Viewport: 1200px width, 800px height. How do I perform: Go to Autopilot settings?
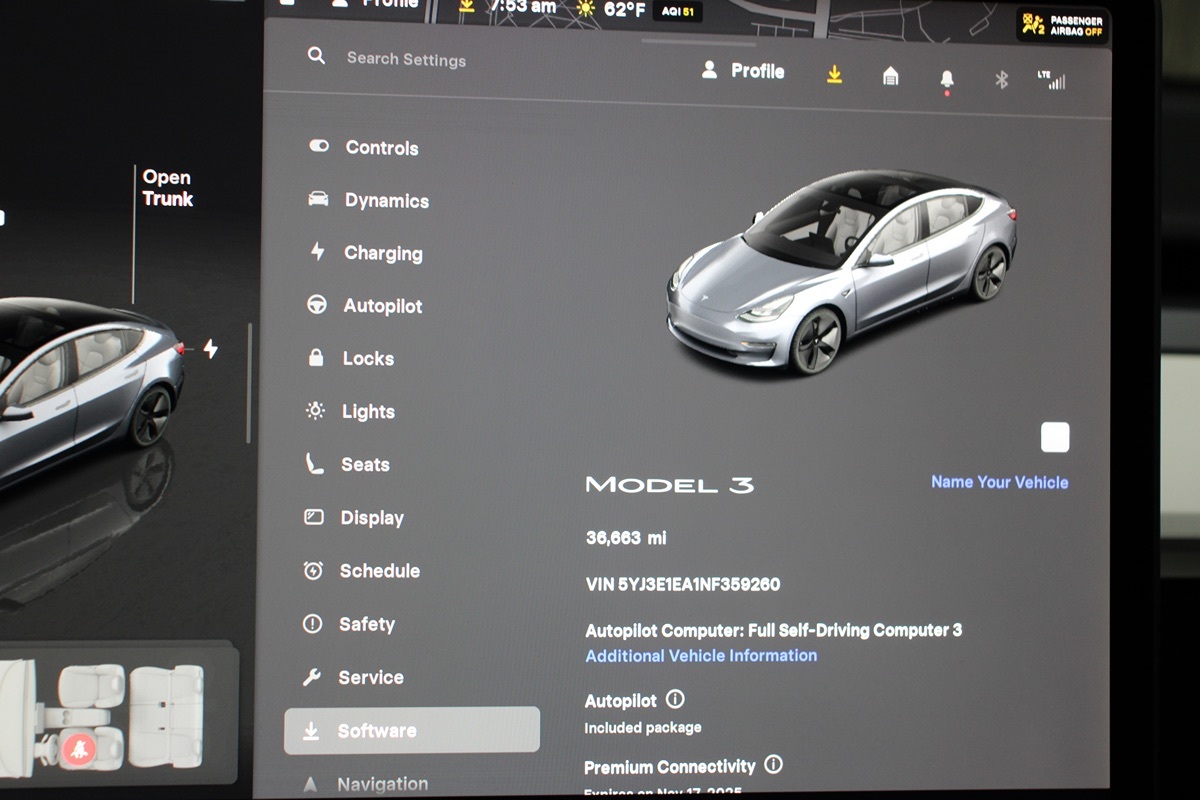[382, 306]
